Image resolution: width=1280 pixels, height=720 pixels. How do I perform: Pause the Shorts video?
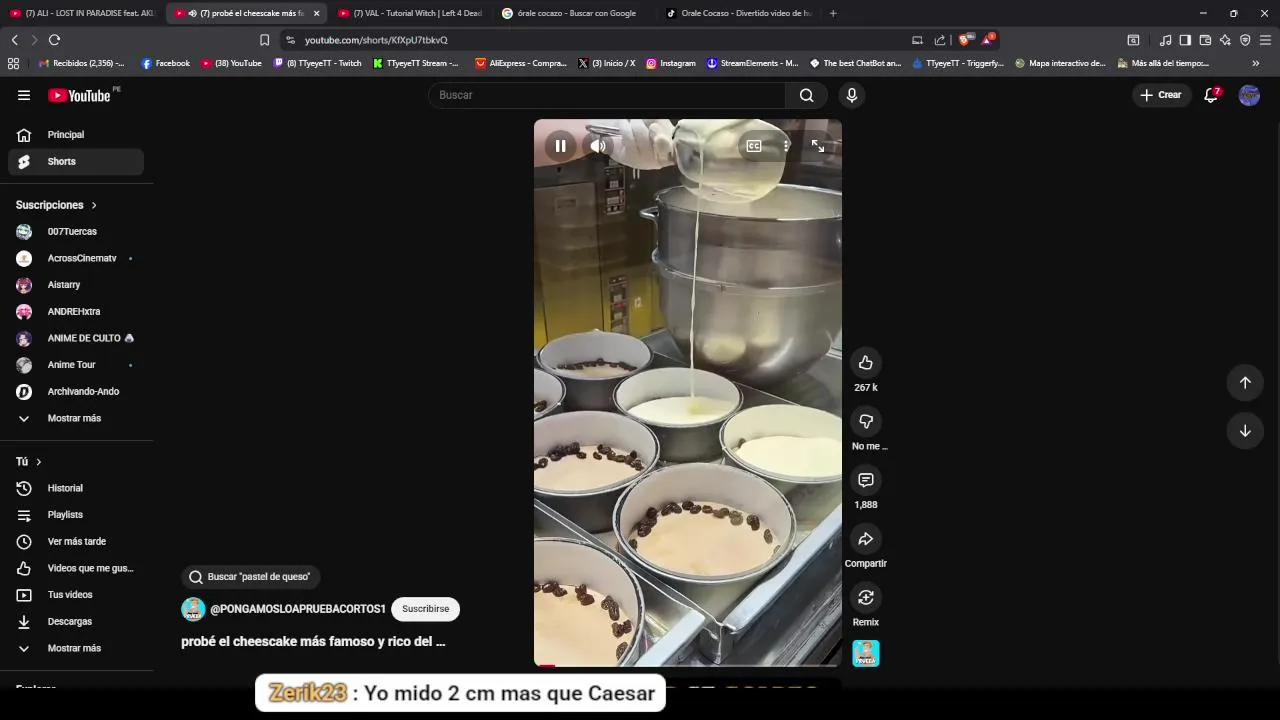(x=560, y=146)
